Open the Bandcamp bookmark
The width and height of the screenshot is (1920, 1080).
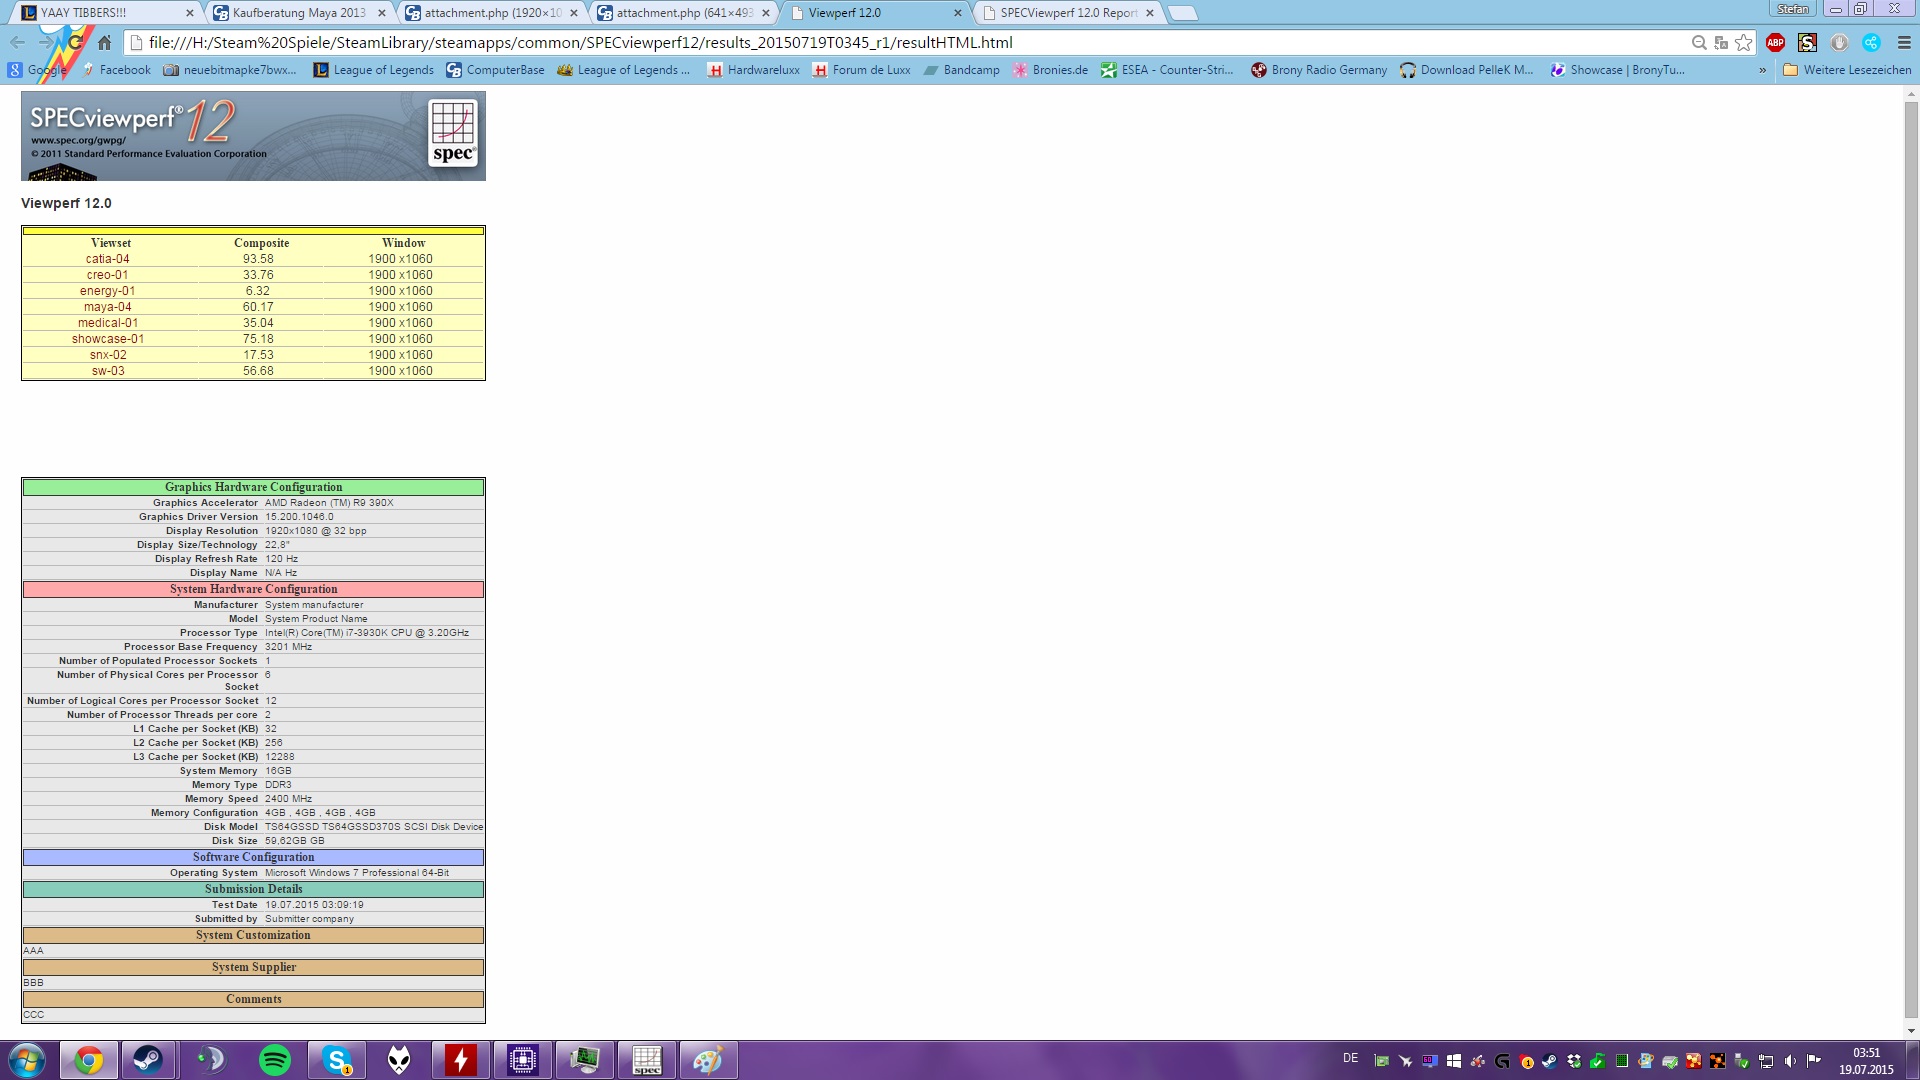tap(962, 70)
